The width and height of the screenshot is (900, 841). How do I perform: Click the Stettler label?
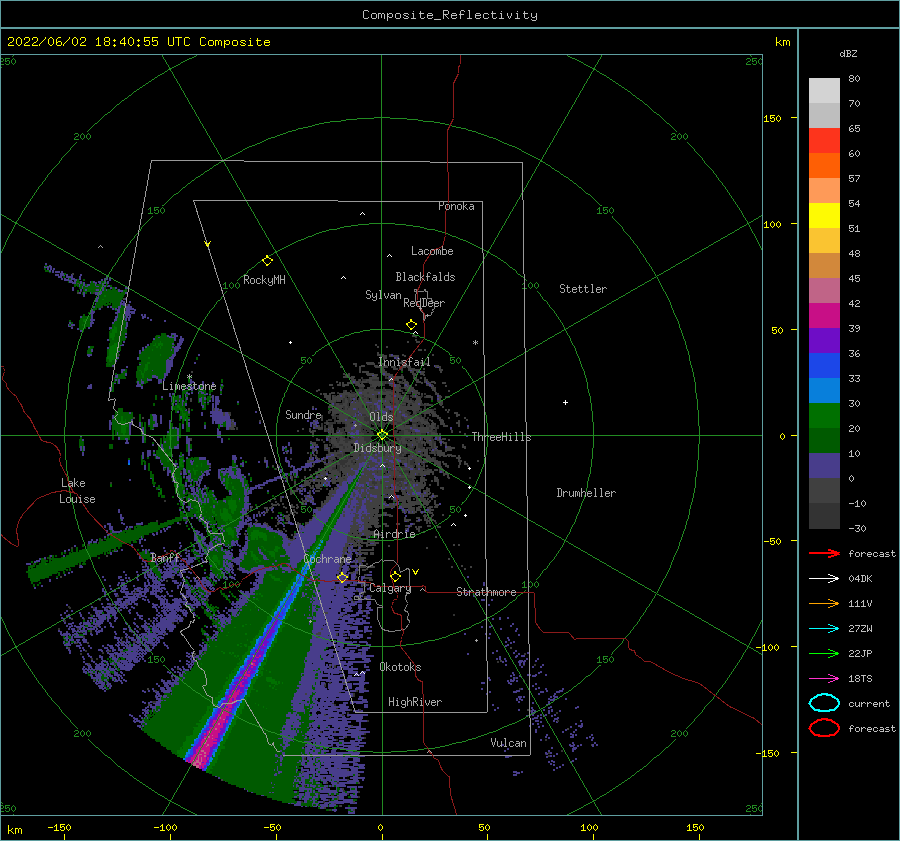click(583, 289)
